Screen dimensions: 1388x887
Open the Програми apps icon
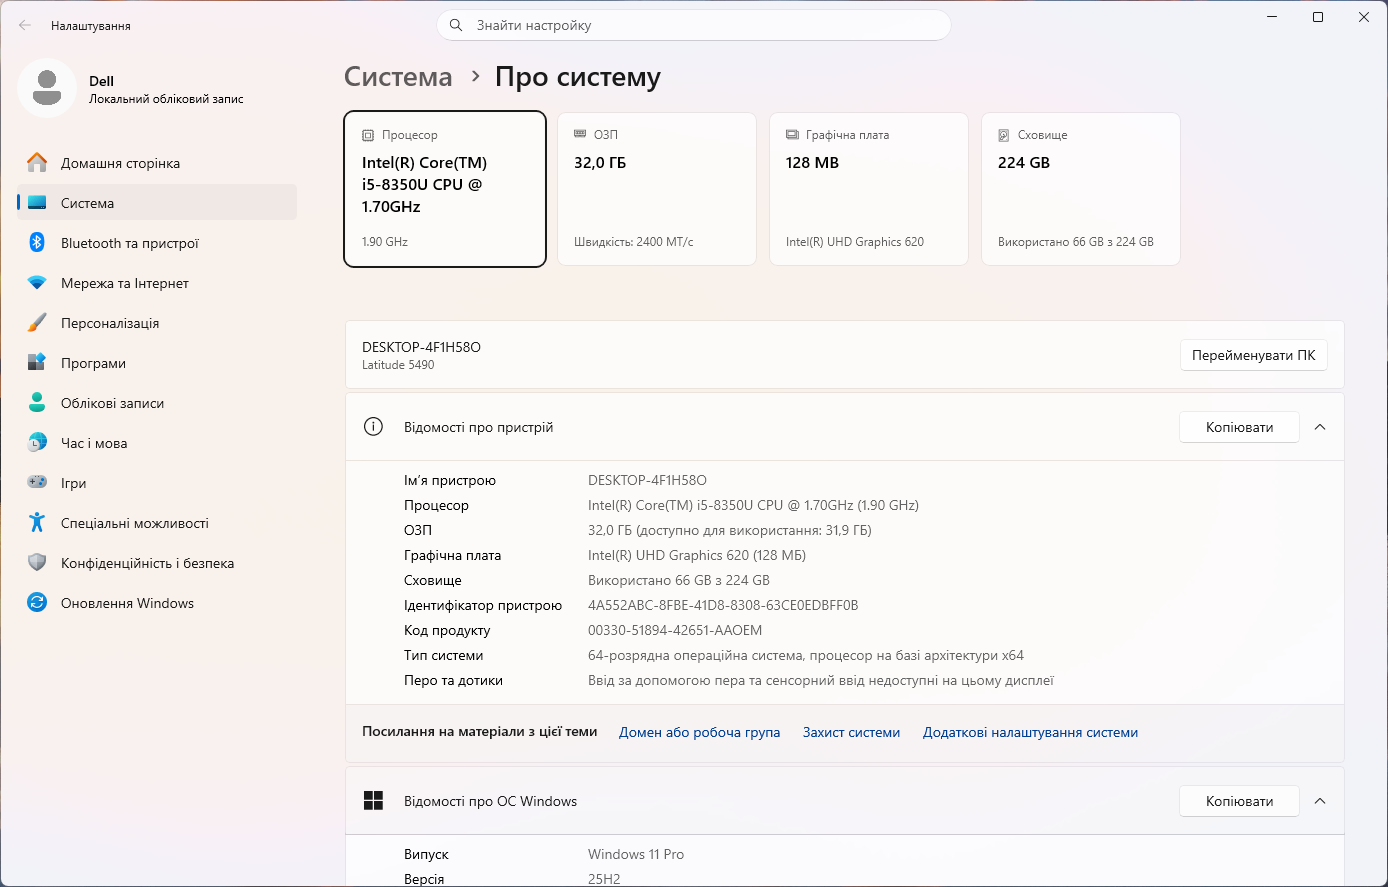pyautogui.click(x=37, y=363)
